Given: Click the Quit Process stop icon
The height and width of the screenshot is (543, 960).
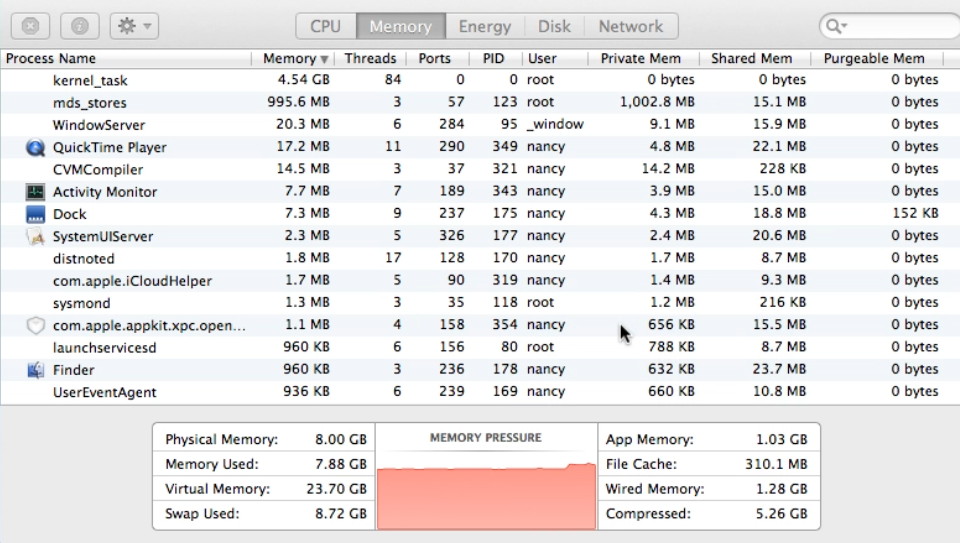Looking at the screenshot, I should click(31, 26).
